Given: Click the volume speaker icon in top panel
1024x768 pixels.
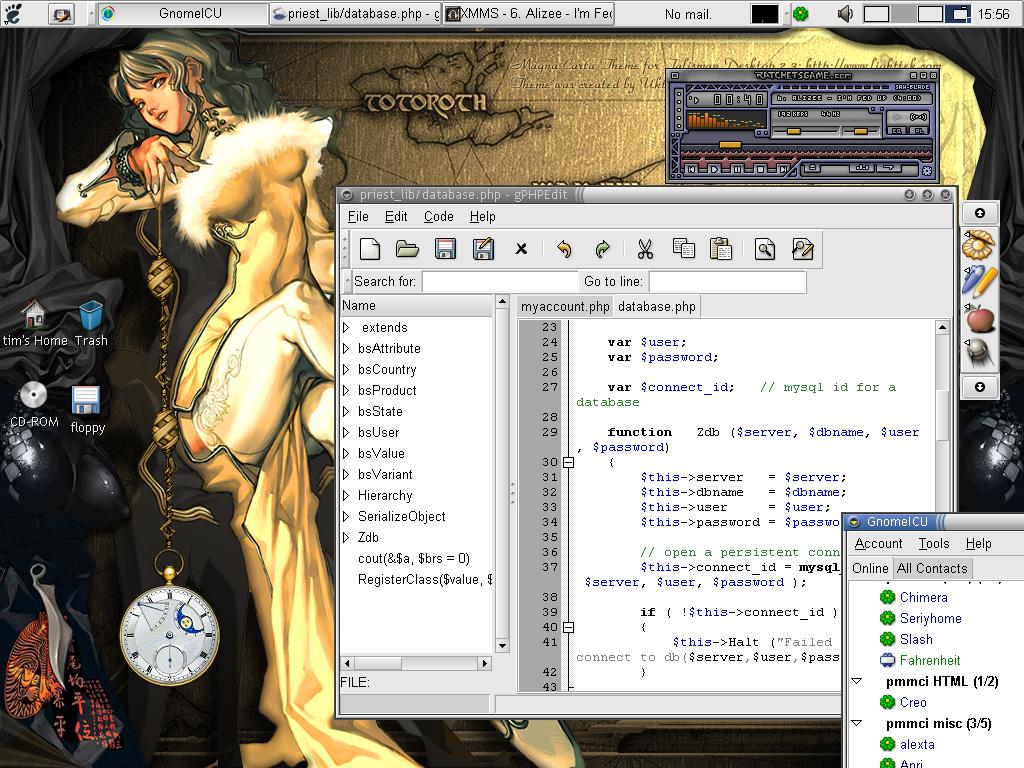Looking at the screenshot, I should (x=844, y=14).
